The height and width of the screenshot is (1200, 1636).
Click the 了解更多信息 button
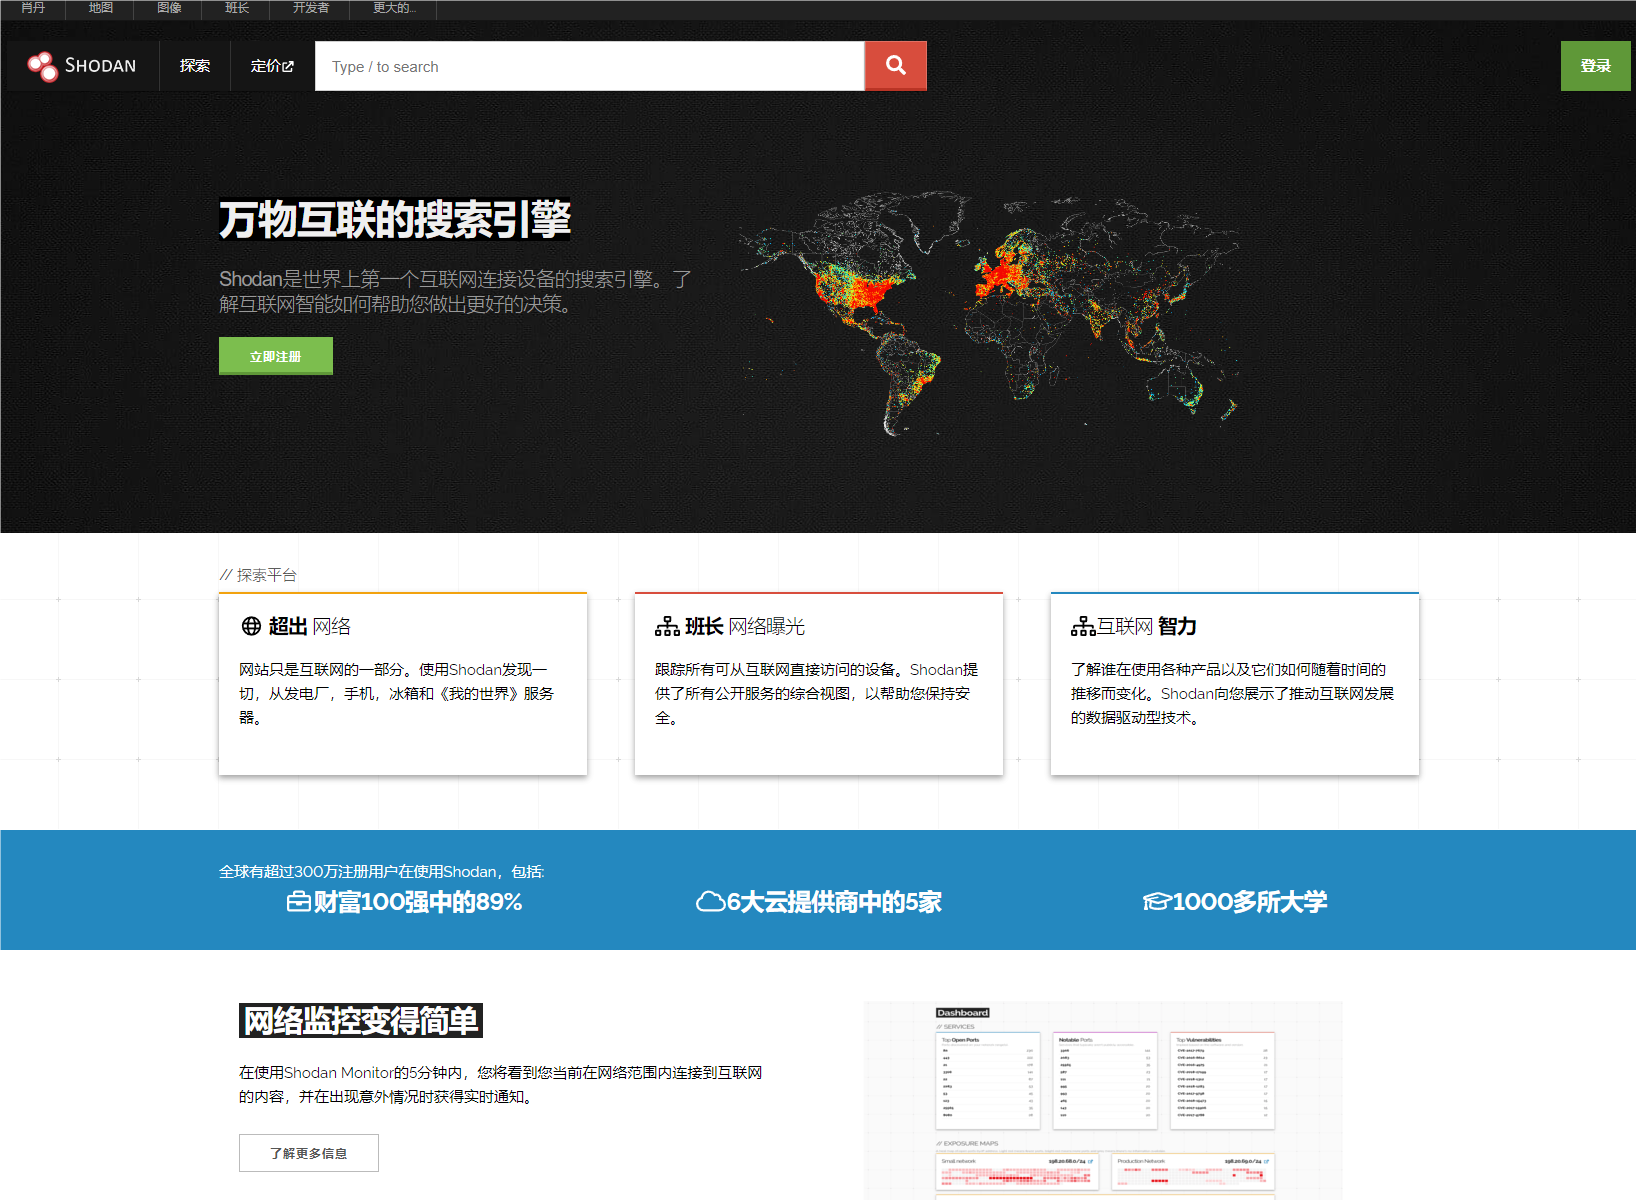[309, 1153]
